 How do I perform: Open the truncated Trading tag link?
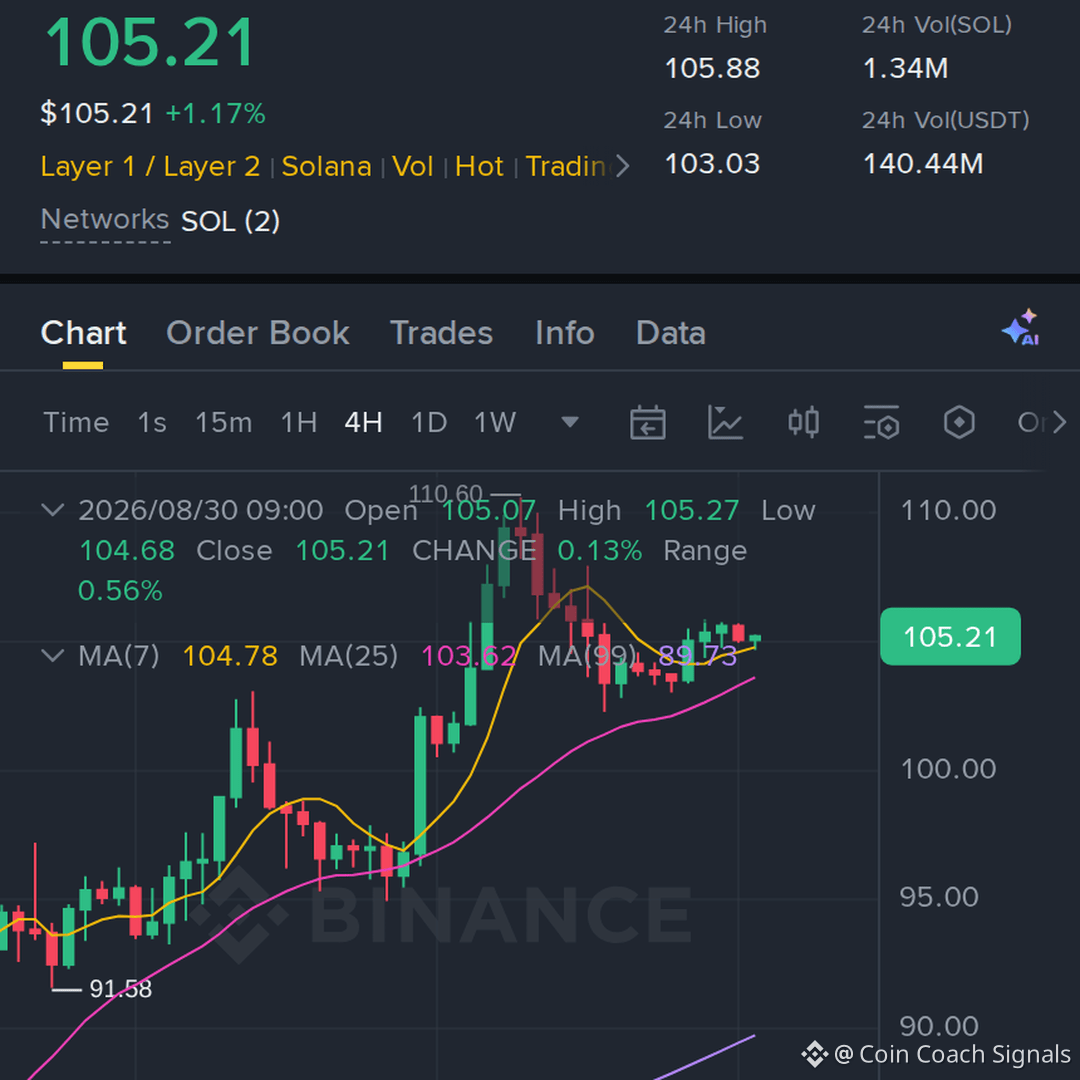coord(566,167)
